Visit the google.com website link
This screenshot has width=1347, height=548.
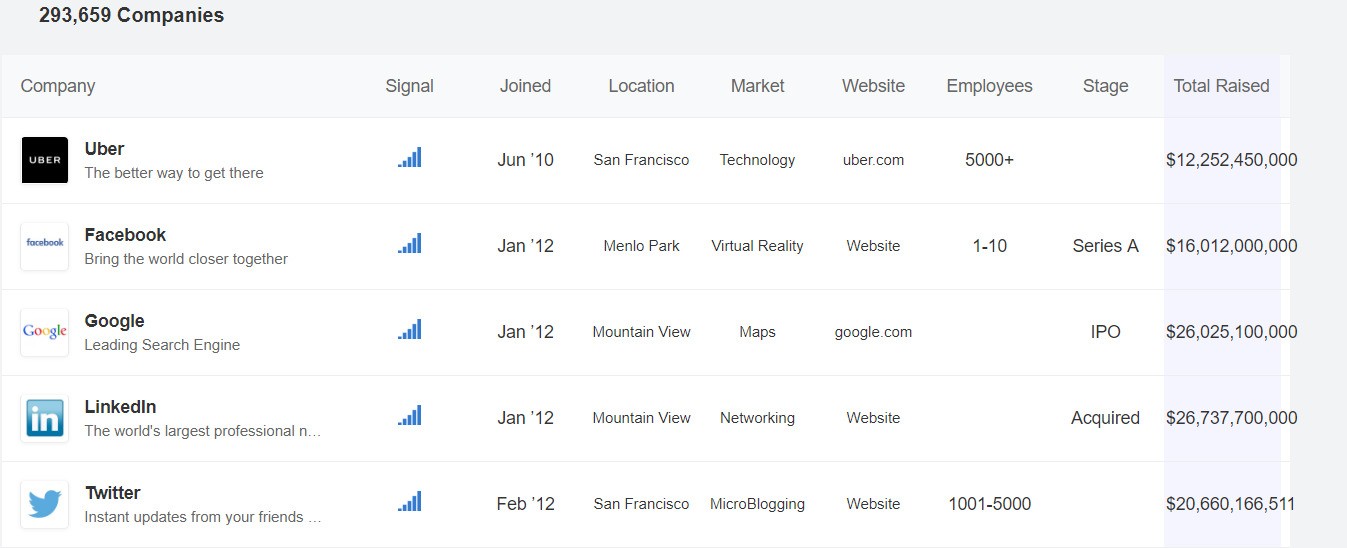click(x=874, y=332)
